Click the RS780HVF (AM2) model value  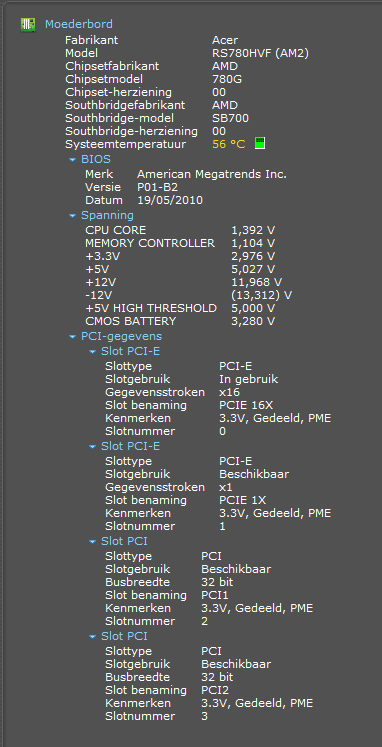(261, 53)
